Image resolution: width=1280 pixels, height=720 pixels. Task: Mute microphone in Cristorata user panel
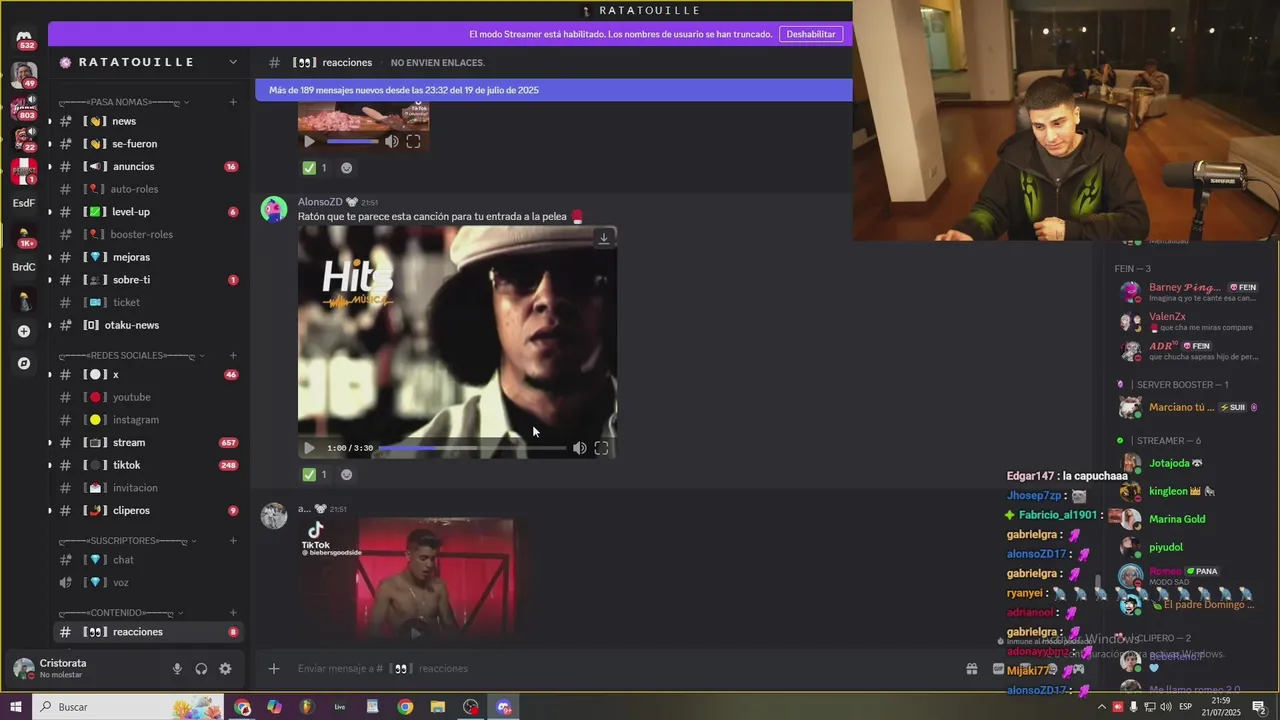coord(177,669)
